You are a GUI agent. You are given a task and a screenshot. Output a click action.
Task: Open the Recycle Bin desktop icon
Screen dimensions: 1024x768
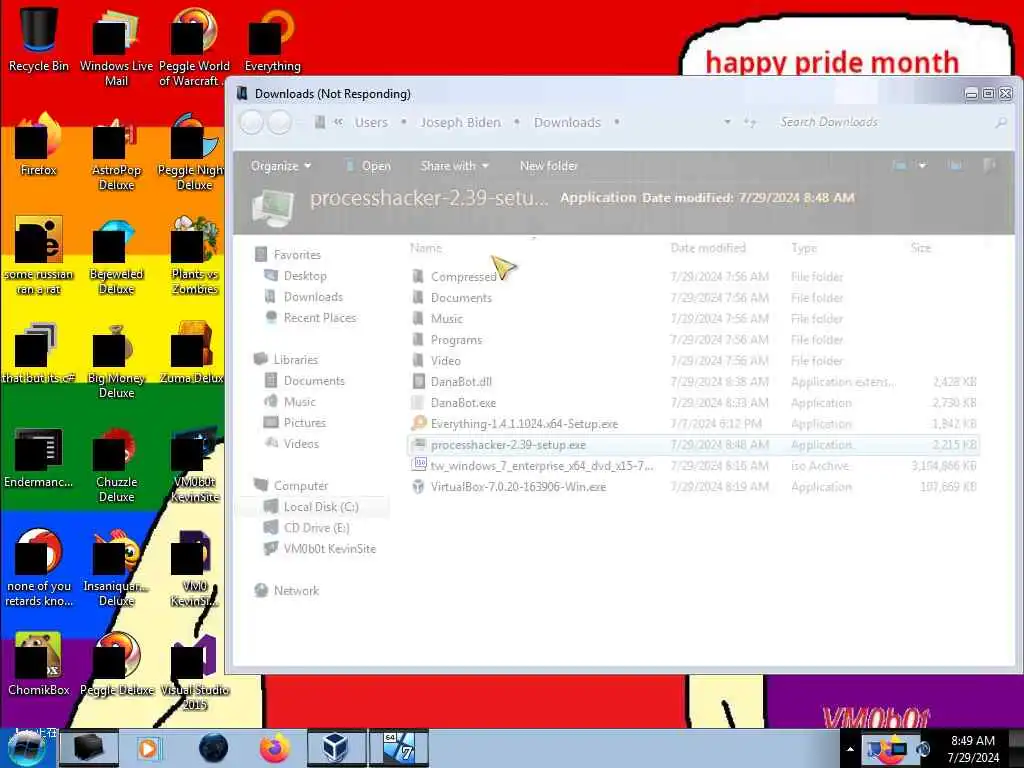[39, 39]
